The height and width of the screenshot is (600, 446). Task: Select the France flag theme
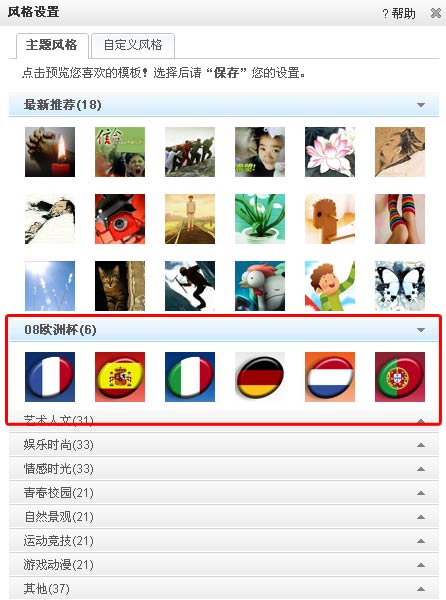click(x=50, y=377)
